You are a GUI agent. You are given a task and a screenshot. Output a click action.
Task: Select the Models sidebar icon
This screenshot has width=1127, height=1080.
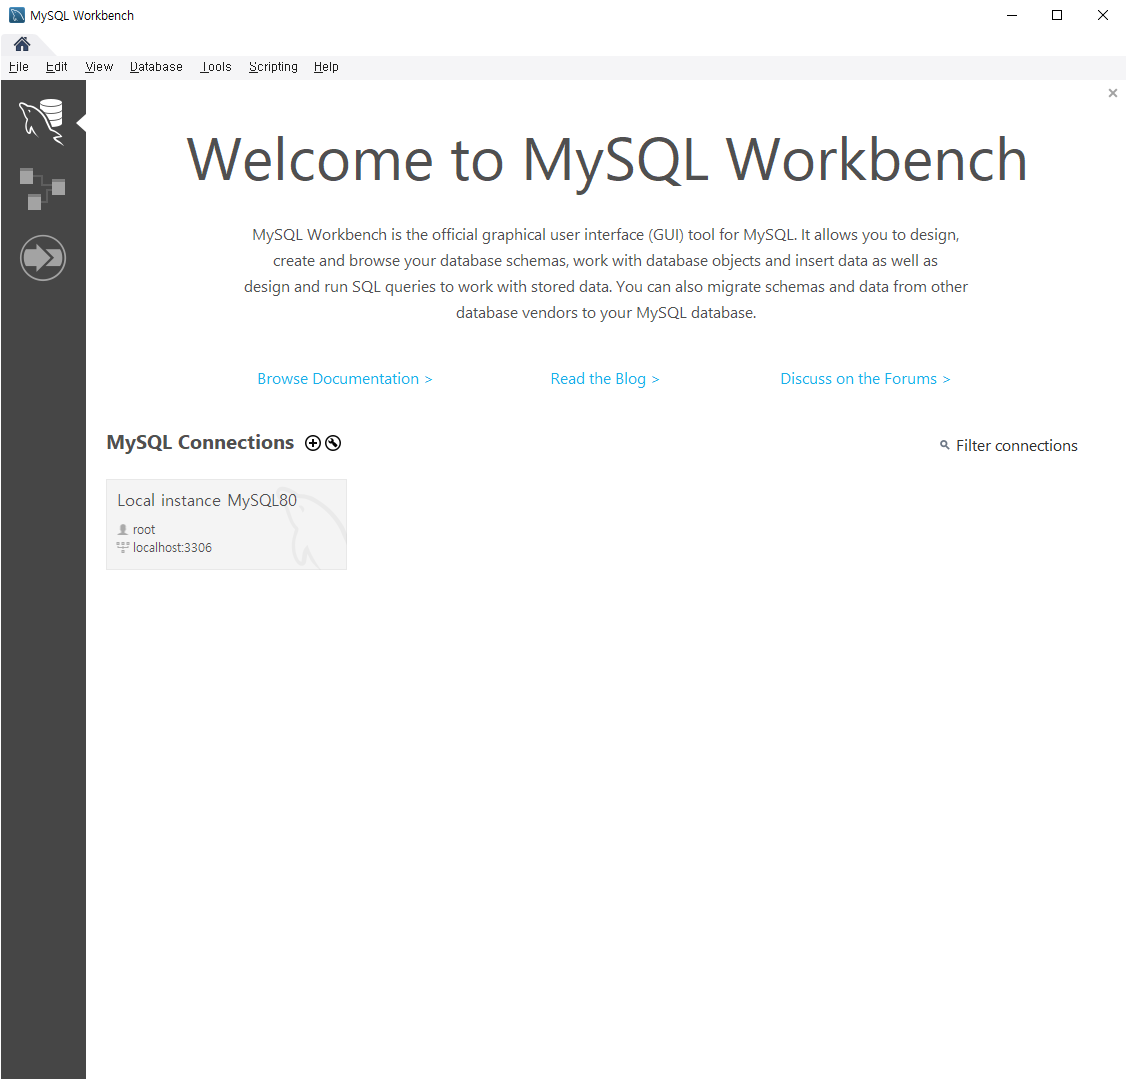coord(42,189)
